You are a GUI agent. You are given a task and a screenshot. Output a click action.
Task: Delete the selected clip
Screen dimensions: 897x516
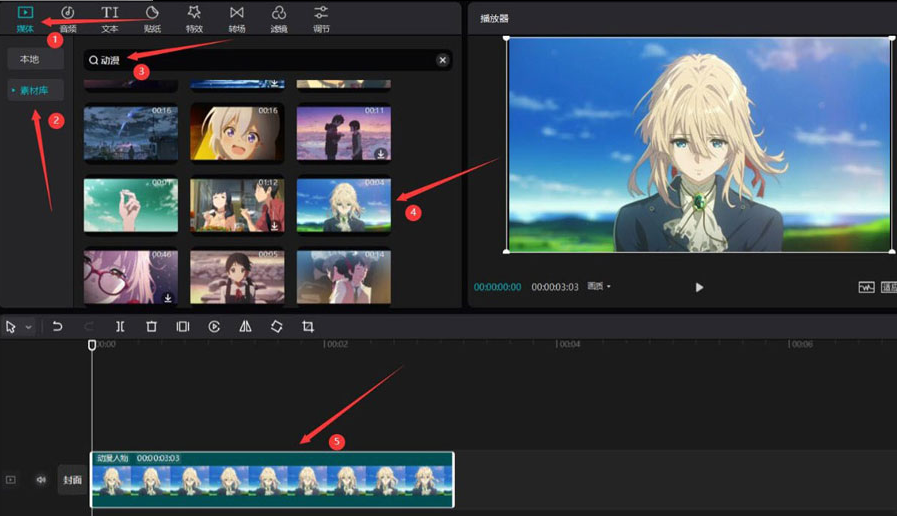pyautogui.click(x=151, y=327)
